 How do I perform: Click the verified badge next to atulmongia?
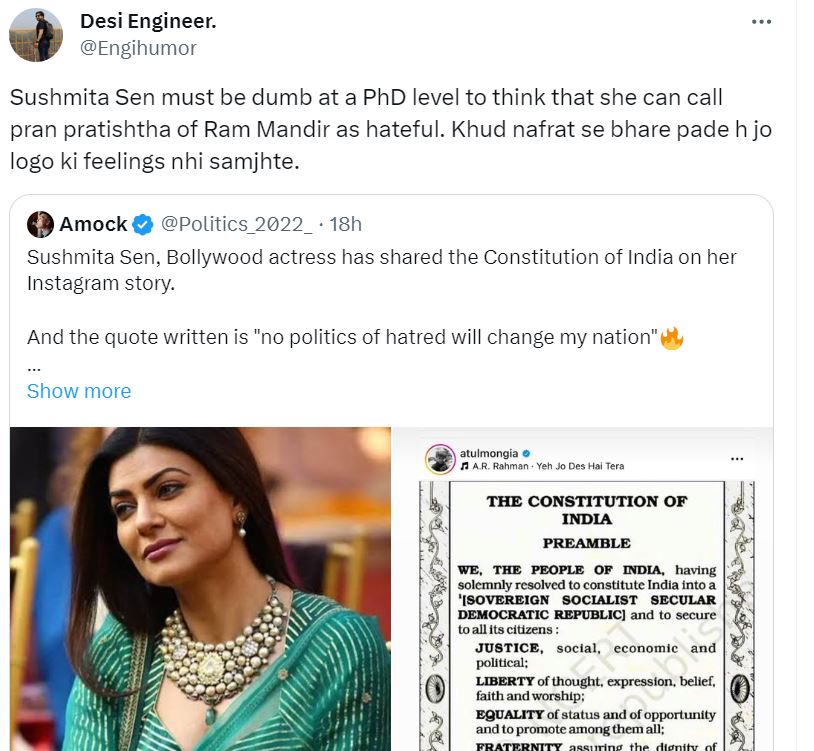coord(526,453)
